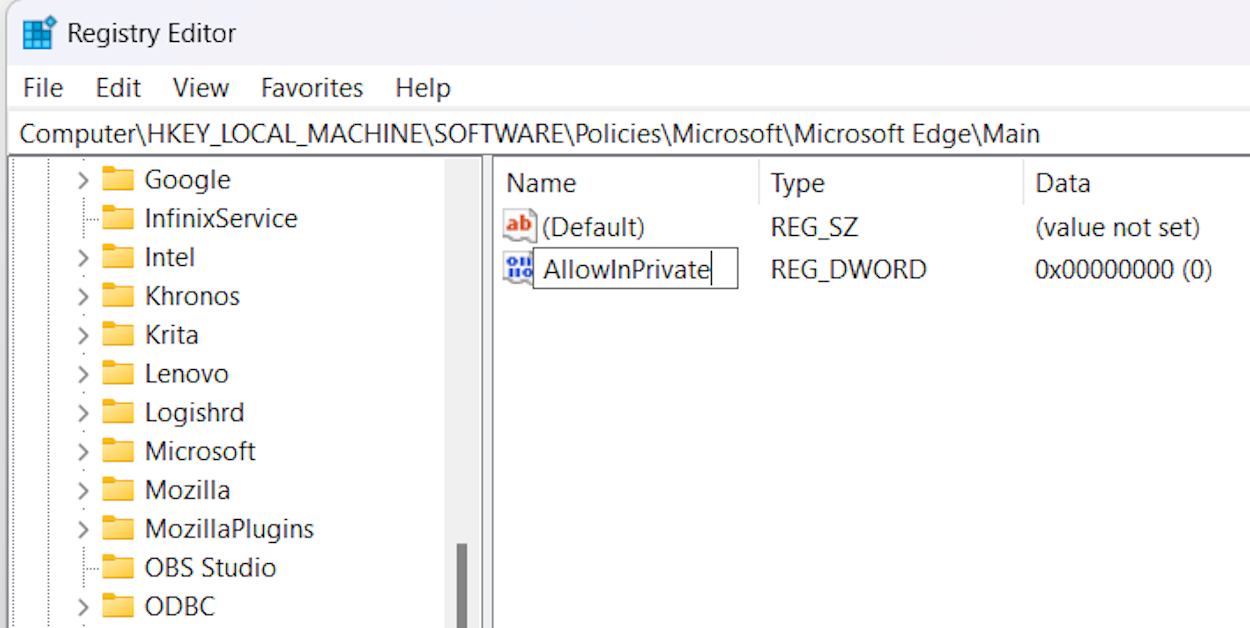Expand the ODBC key
Screen dimensions: 1250x628
pyautogui.click(x=83, y=607)
